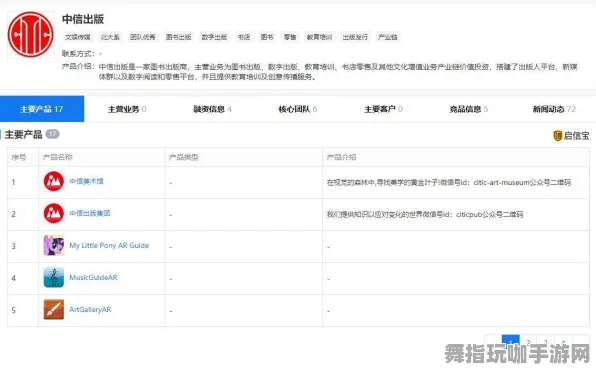
Task: Click the 文娱传媒 tag
Action: tap(78, 37)
